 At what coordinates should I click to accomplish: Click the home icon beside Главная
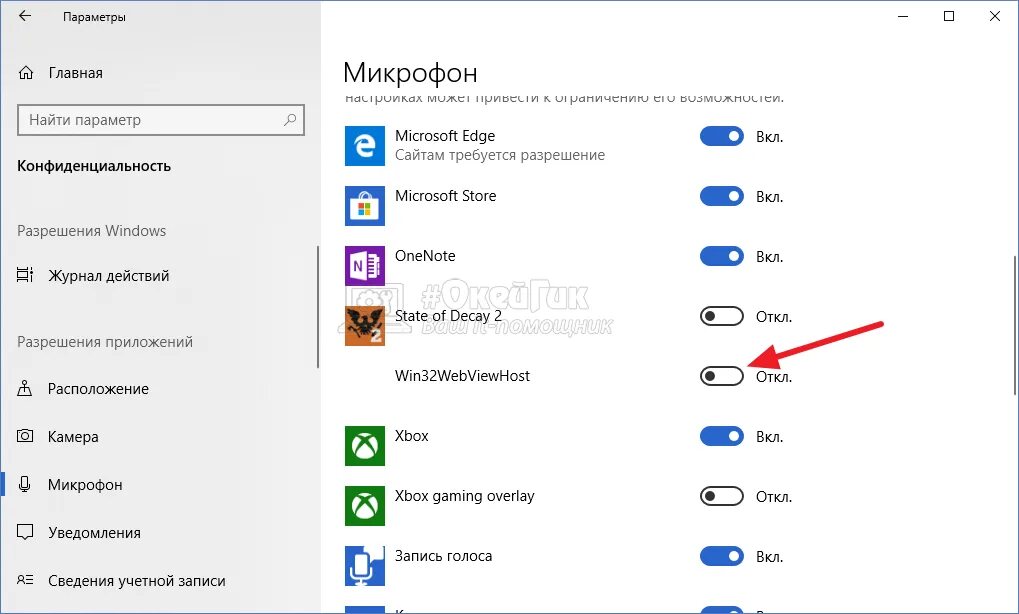coord(26,73)
